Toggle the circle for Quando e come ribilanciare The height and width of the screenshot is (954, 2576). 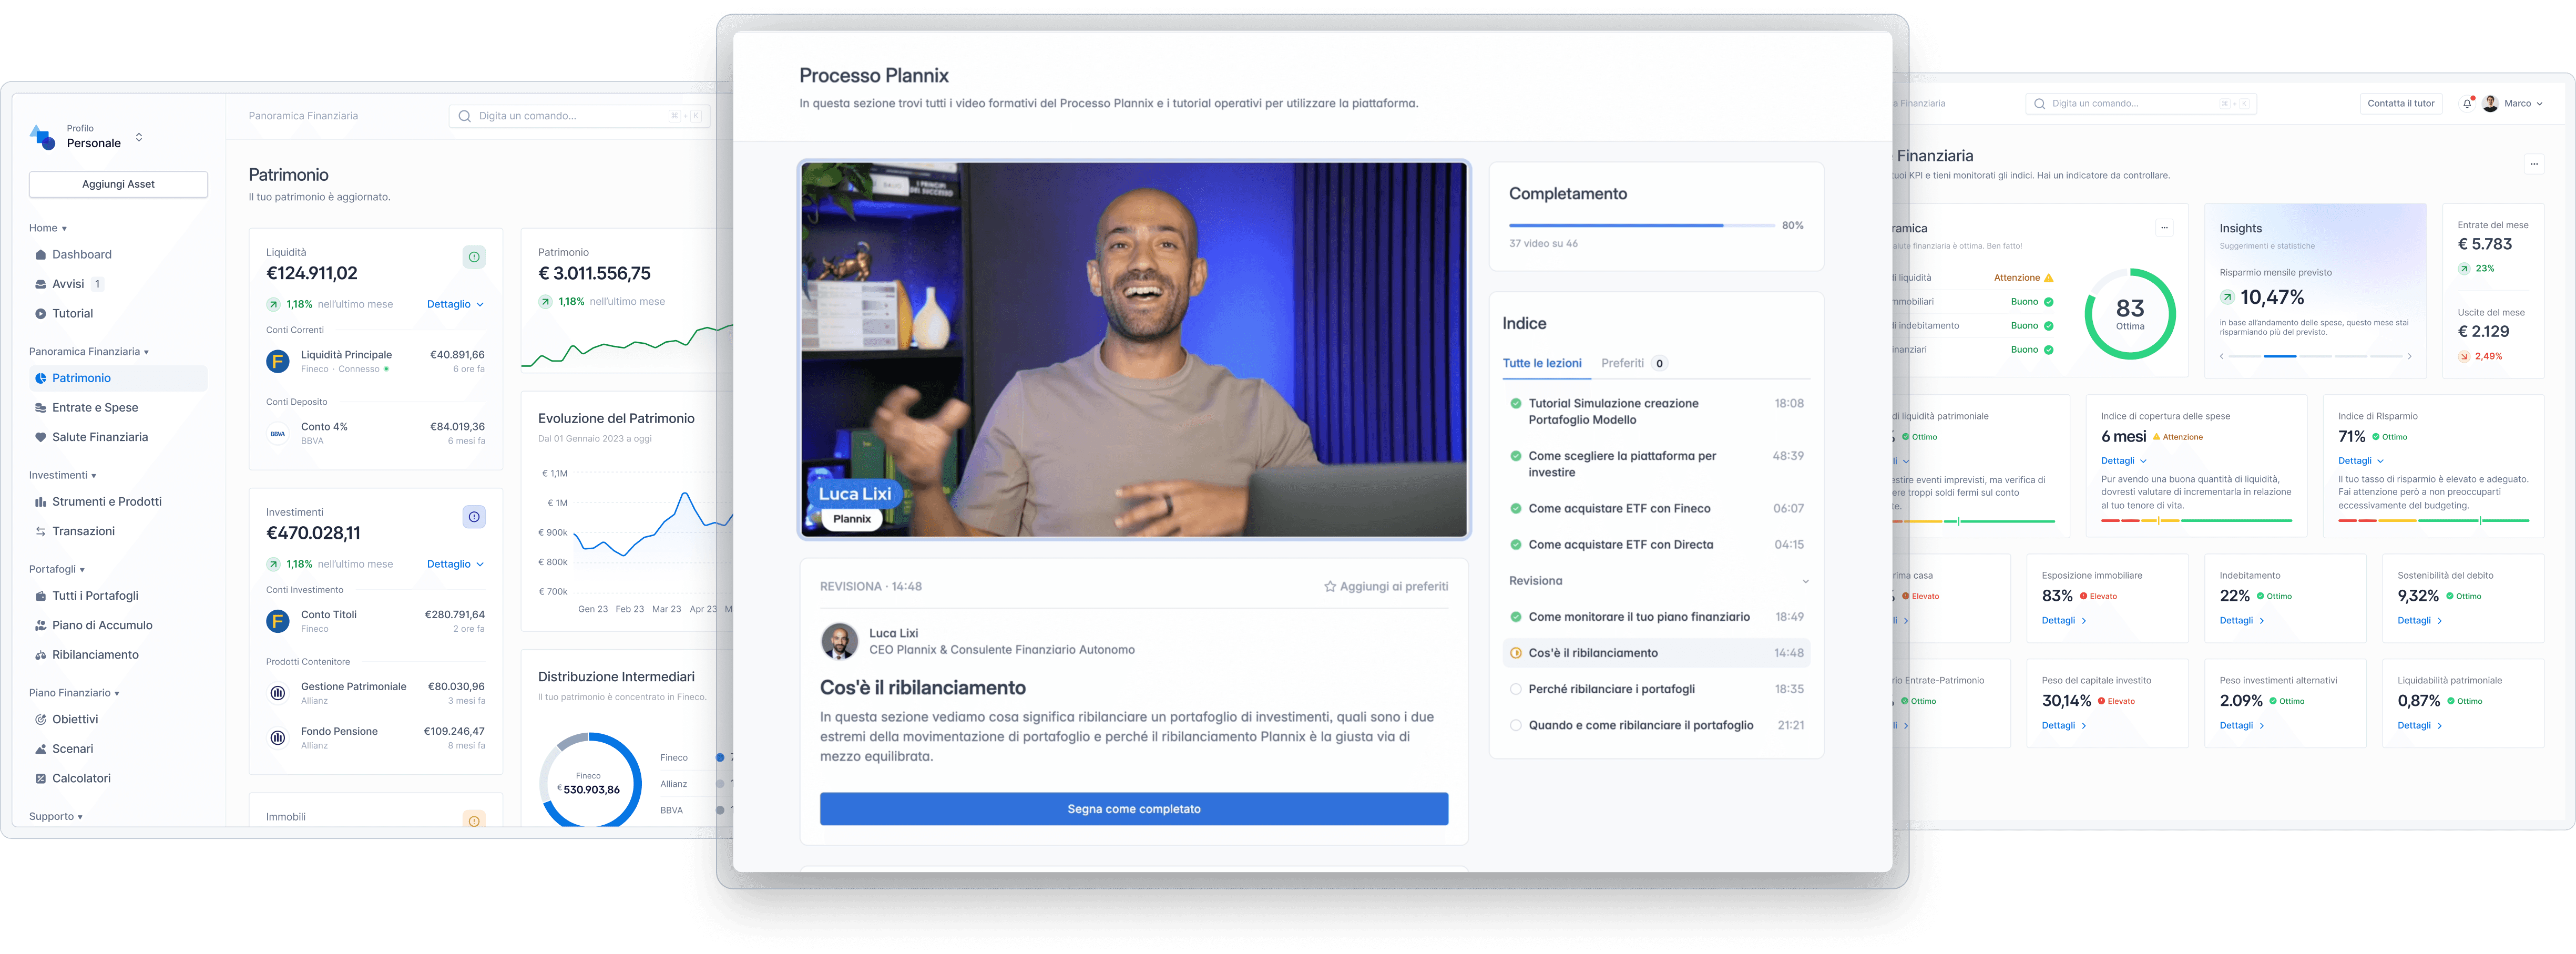pyautogui.click(x=1515, y=725)
